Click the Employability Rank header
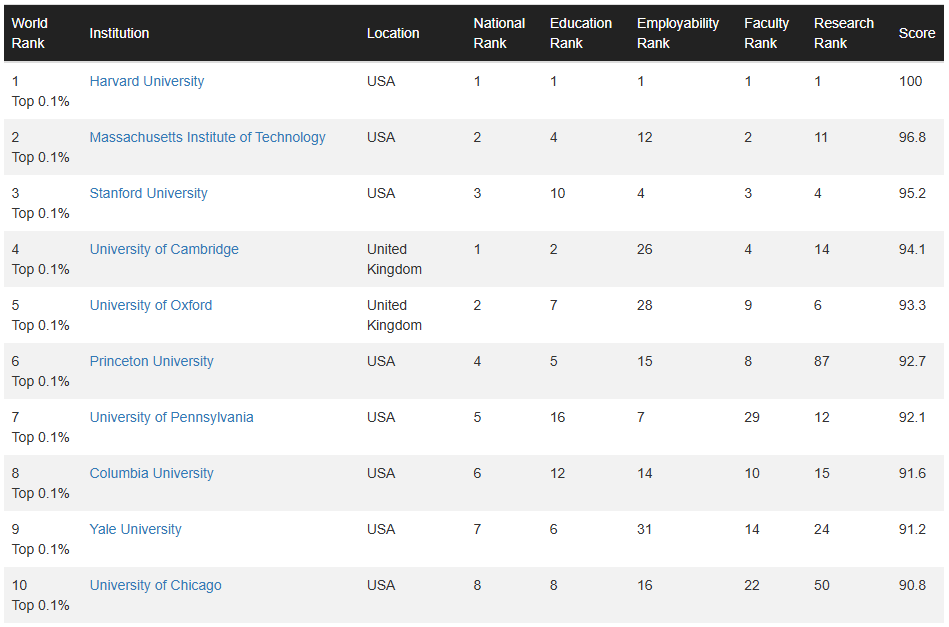 click(x=677, y=33)
